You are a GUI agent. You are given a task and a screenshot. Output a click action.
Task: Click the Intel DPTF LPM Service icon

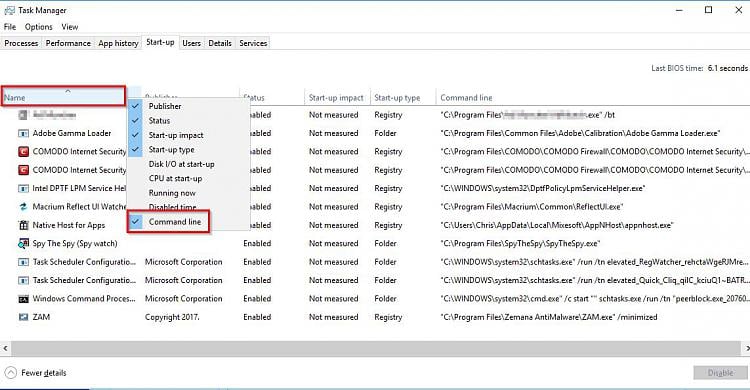23,189
